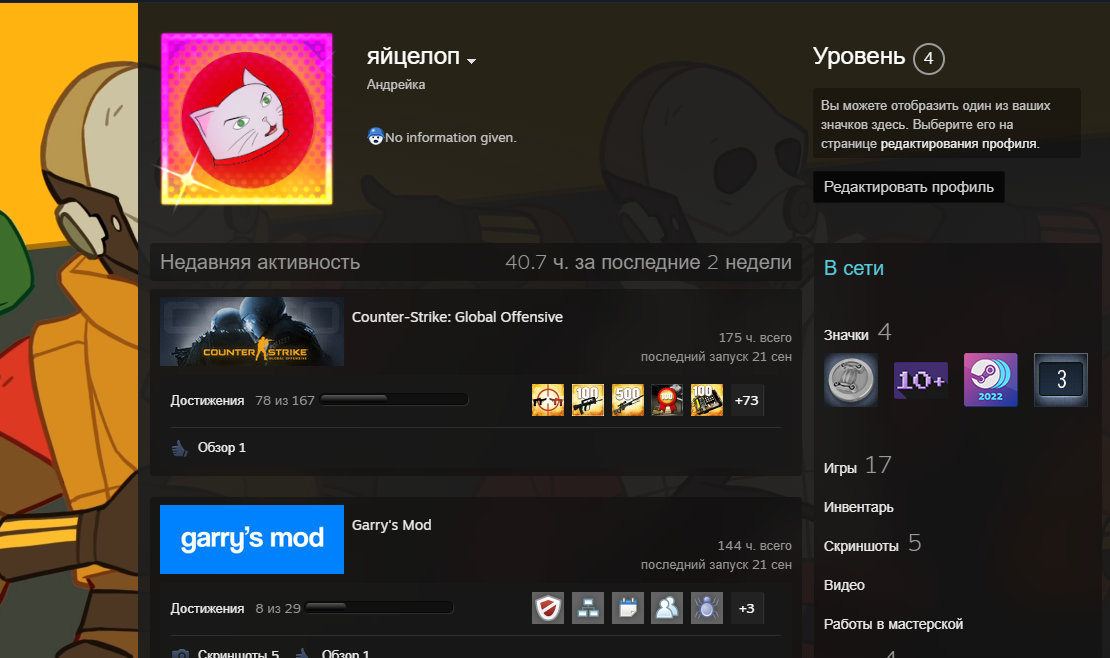Open Скриншоты 5 in sidebar

[x=873, y=544]
